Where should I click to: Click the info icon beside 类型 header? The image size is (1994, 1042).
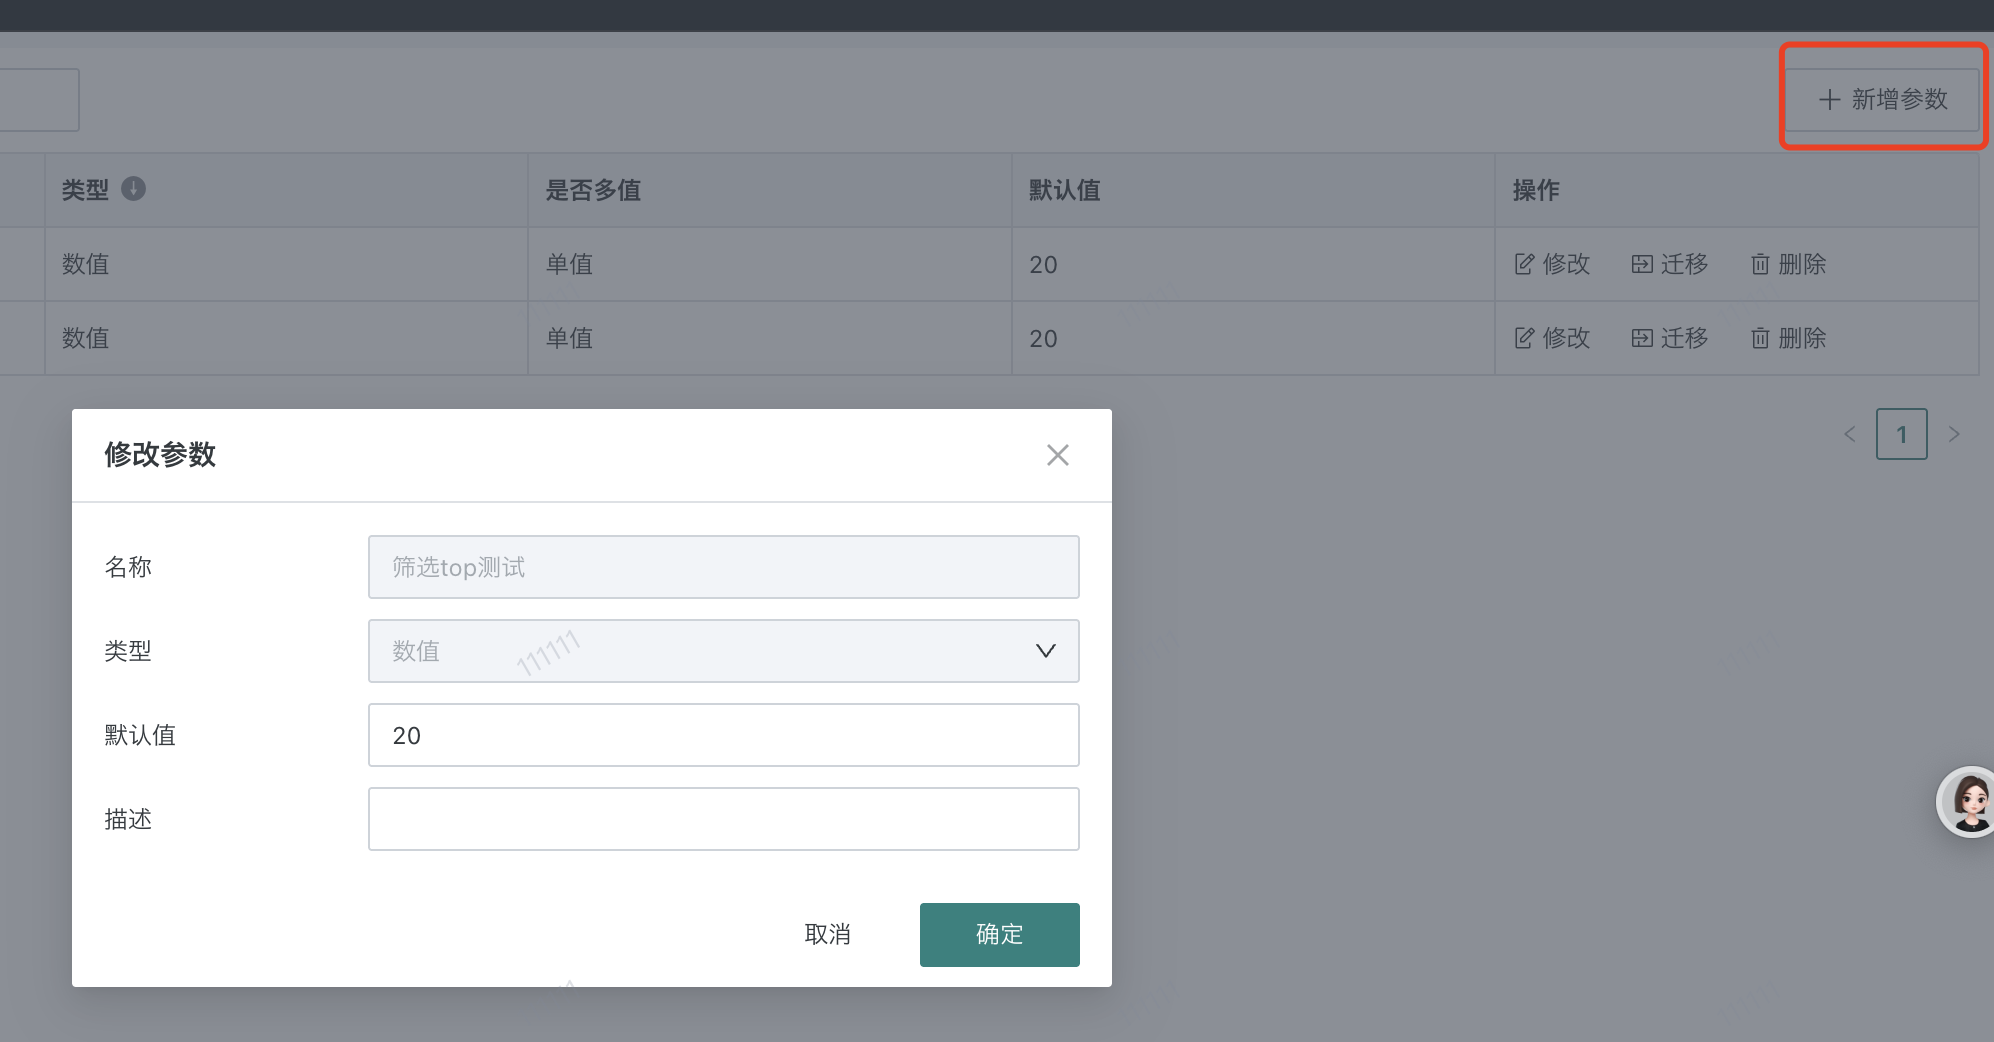tap(133, 188)
